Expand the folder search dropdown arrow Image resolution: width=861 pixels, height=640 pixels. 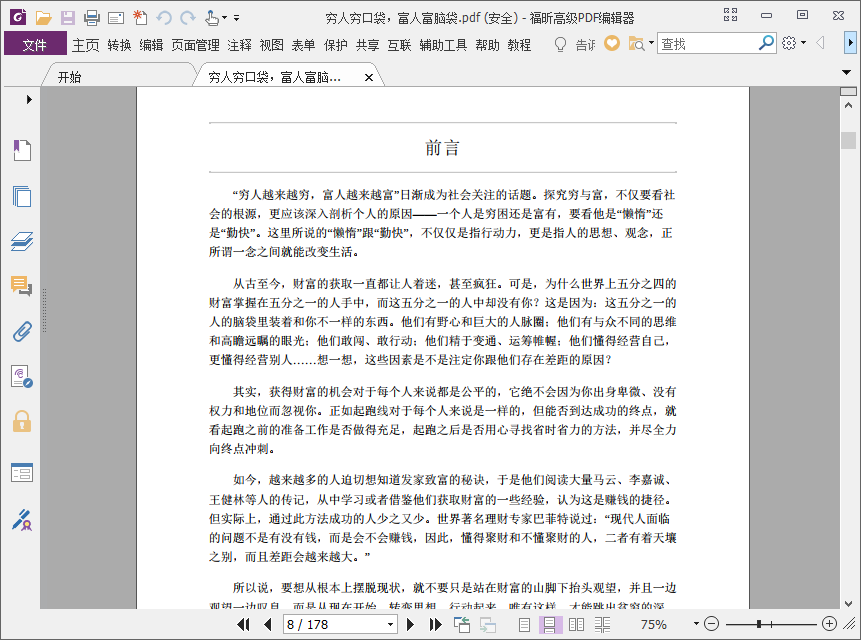coord(651,43)
